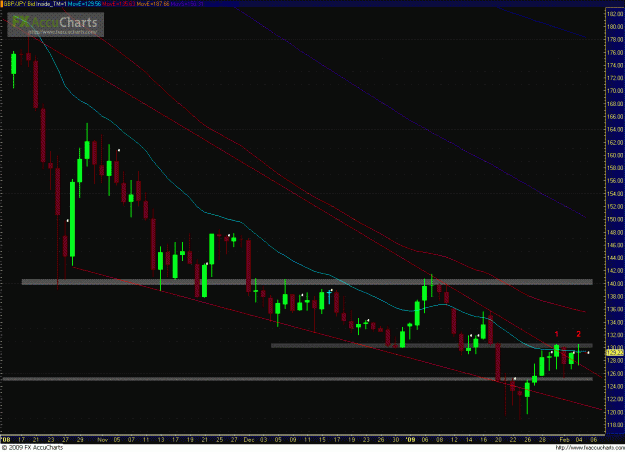Click the 03 date label after Dec
Image resolution: width=625 pixels, height=452 pixels.
(263, 440)
